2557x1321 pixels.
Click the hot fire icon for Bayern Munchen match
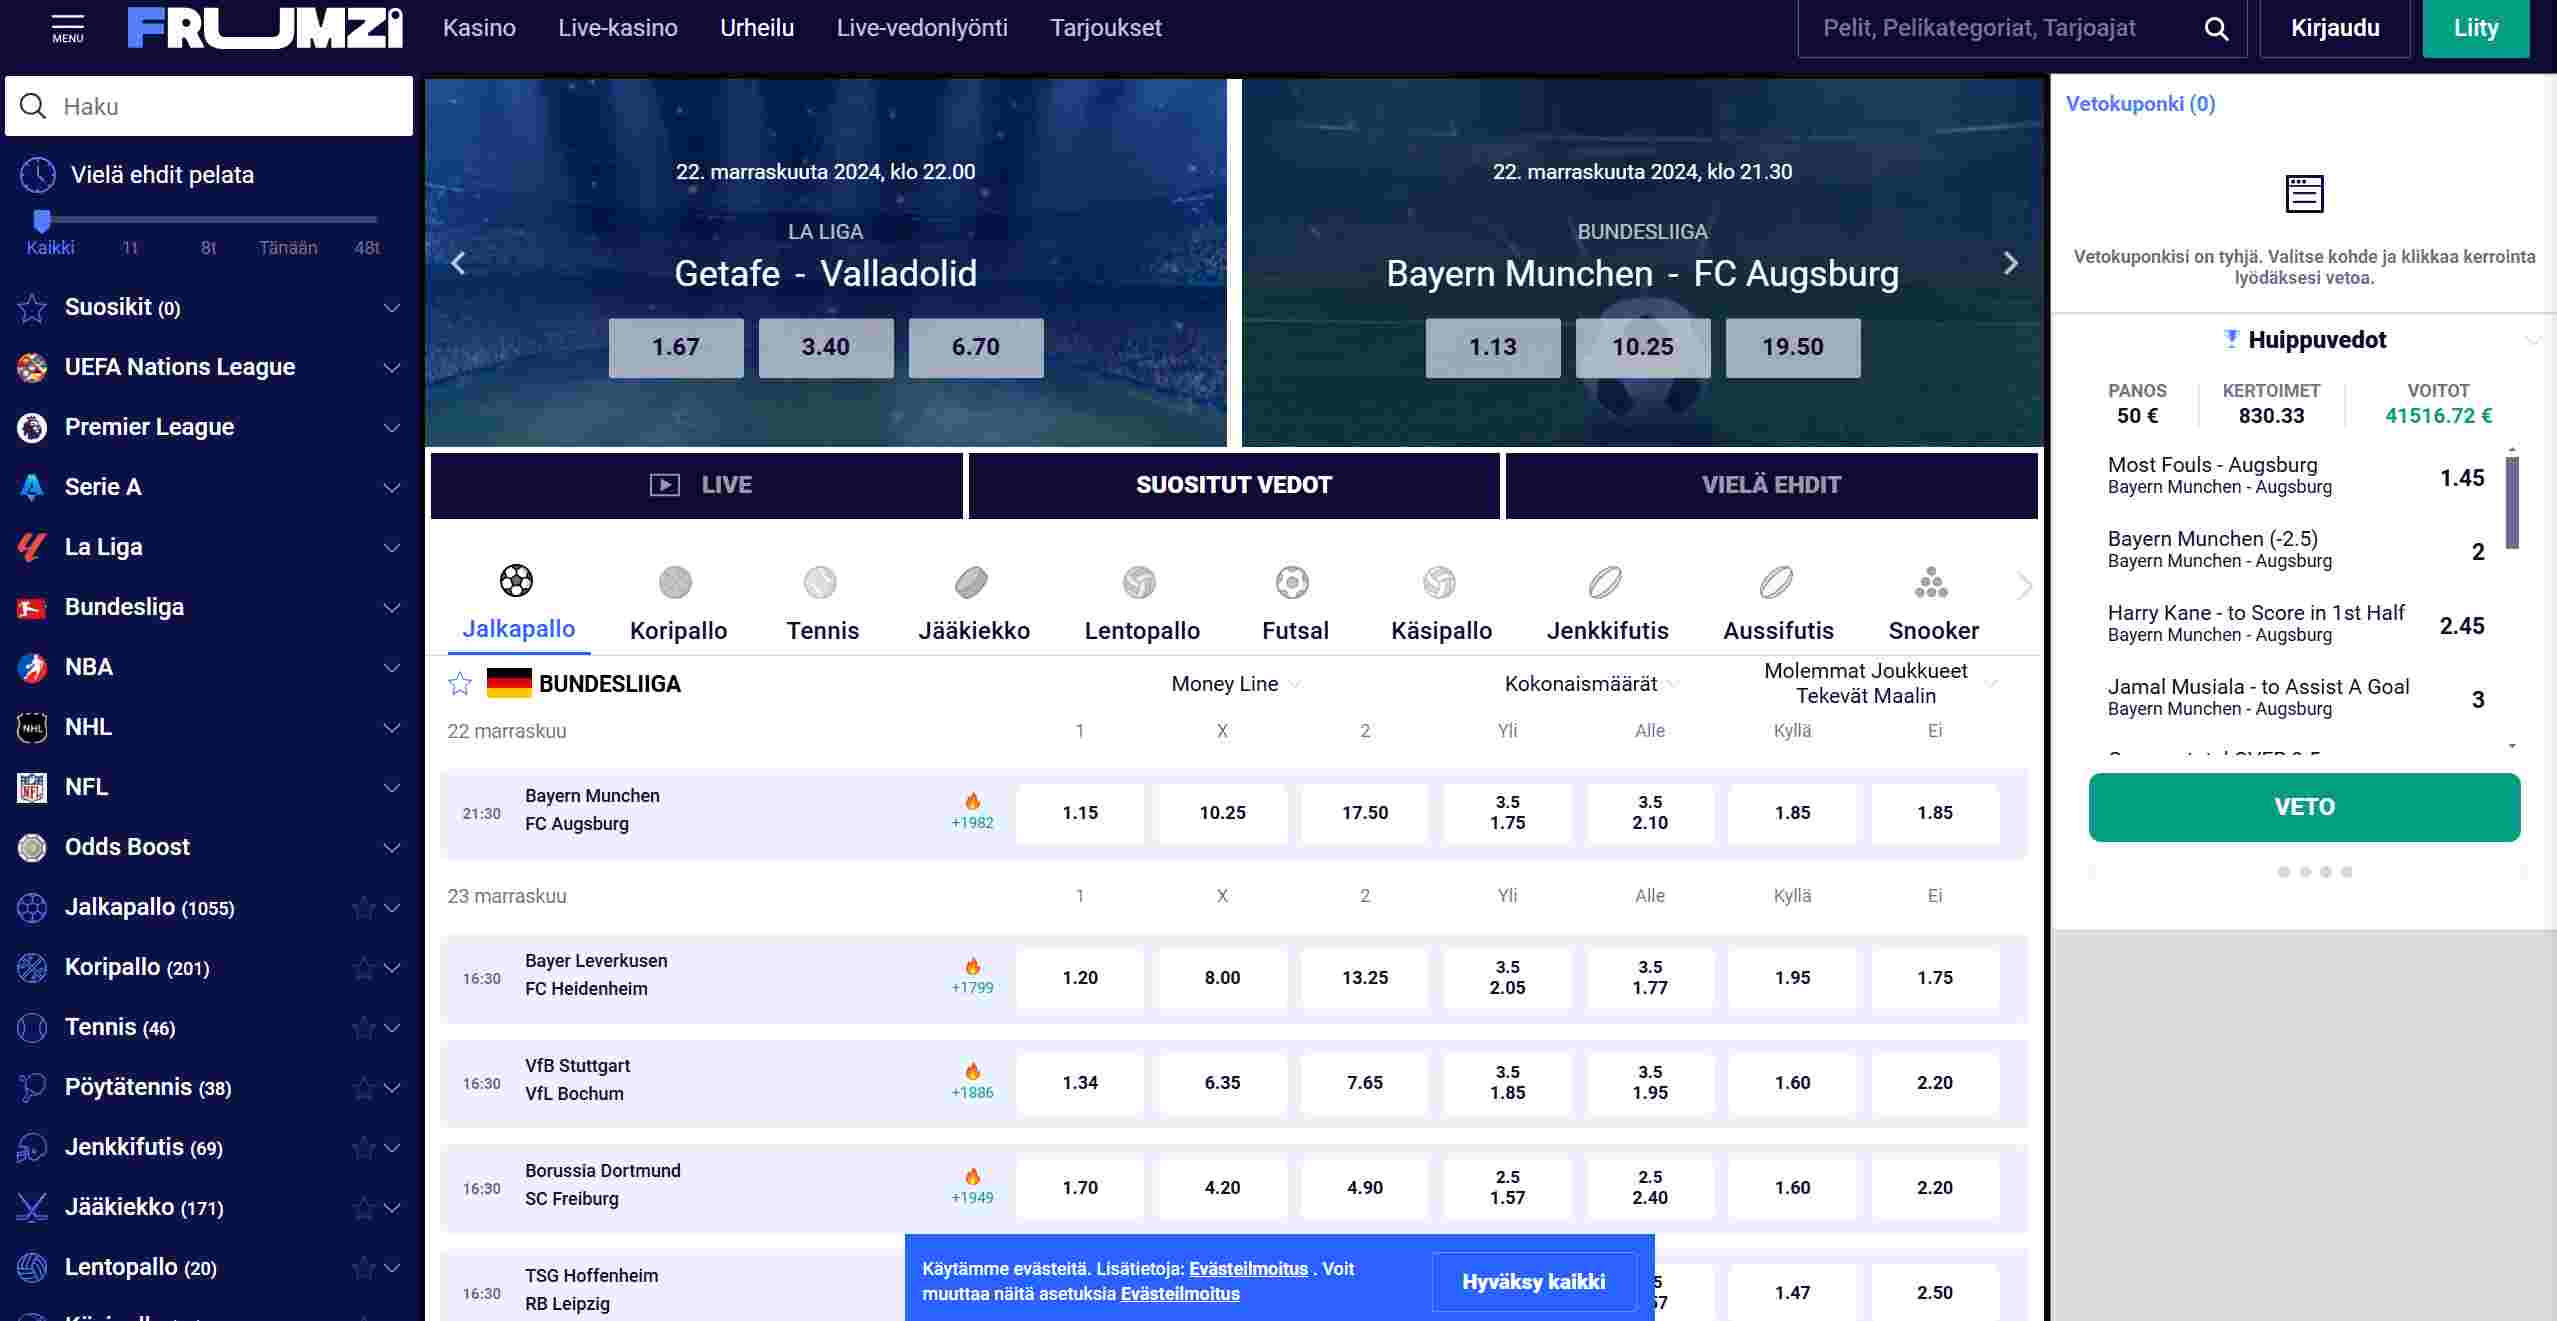point(972,801)
